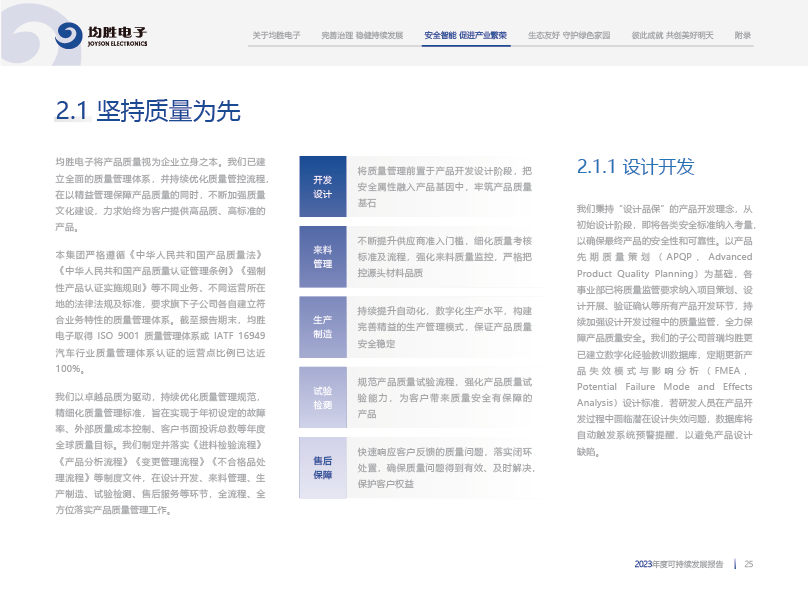
Task: Click the 开发设计 dark blue block
Action: pos(322,186)
